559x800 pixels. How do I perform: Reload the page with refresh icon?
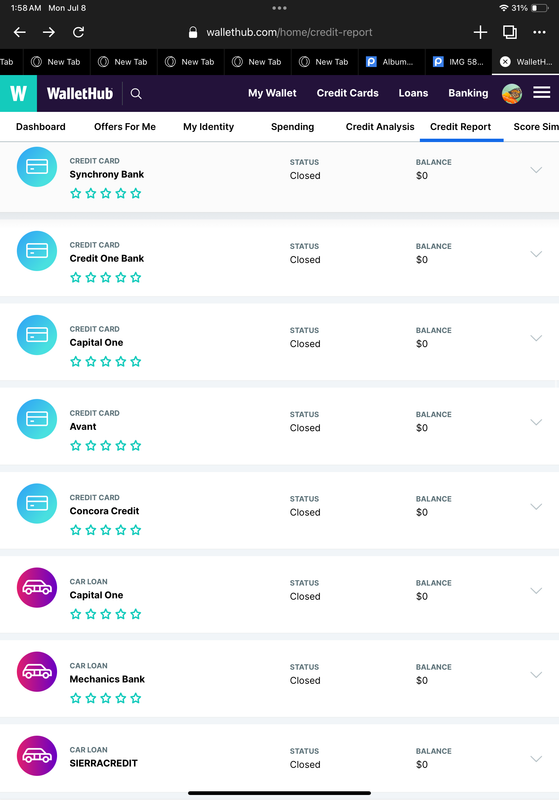78,32
